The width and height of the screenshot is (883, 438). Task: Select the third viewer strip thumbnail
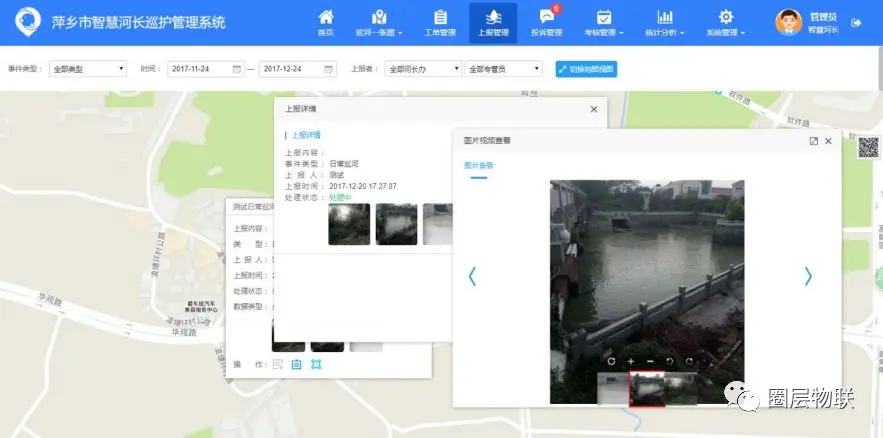[681, 388]
